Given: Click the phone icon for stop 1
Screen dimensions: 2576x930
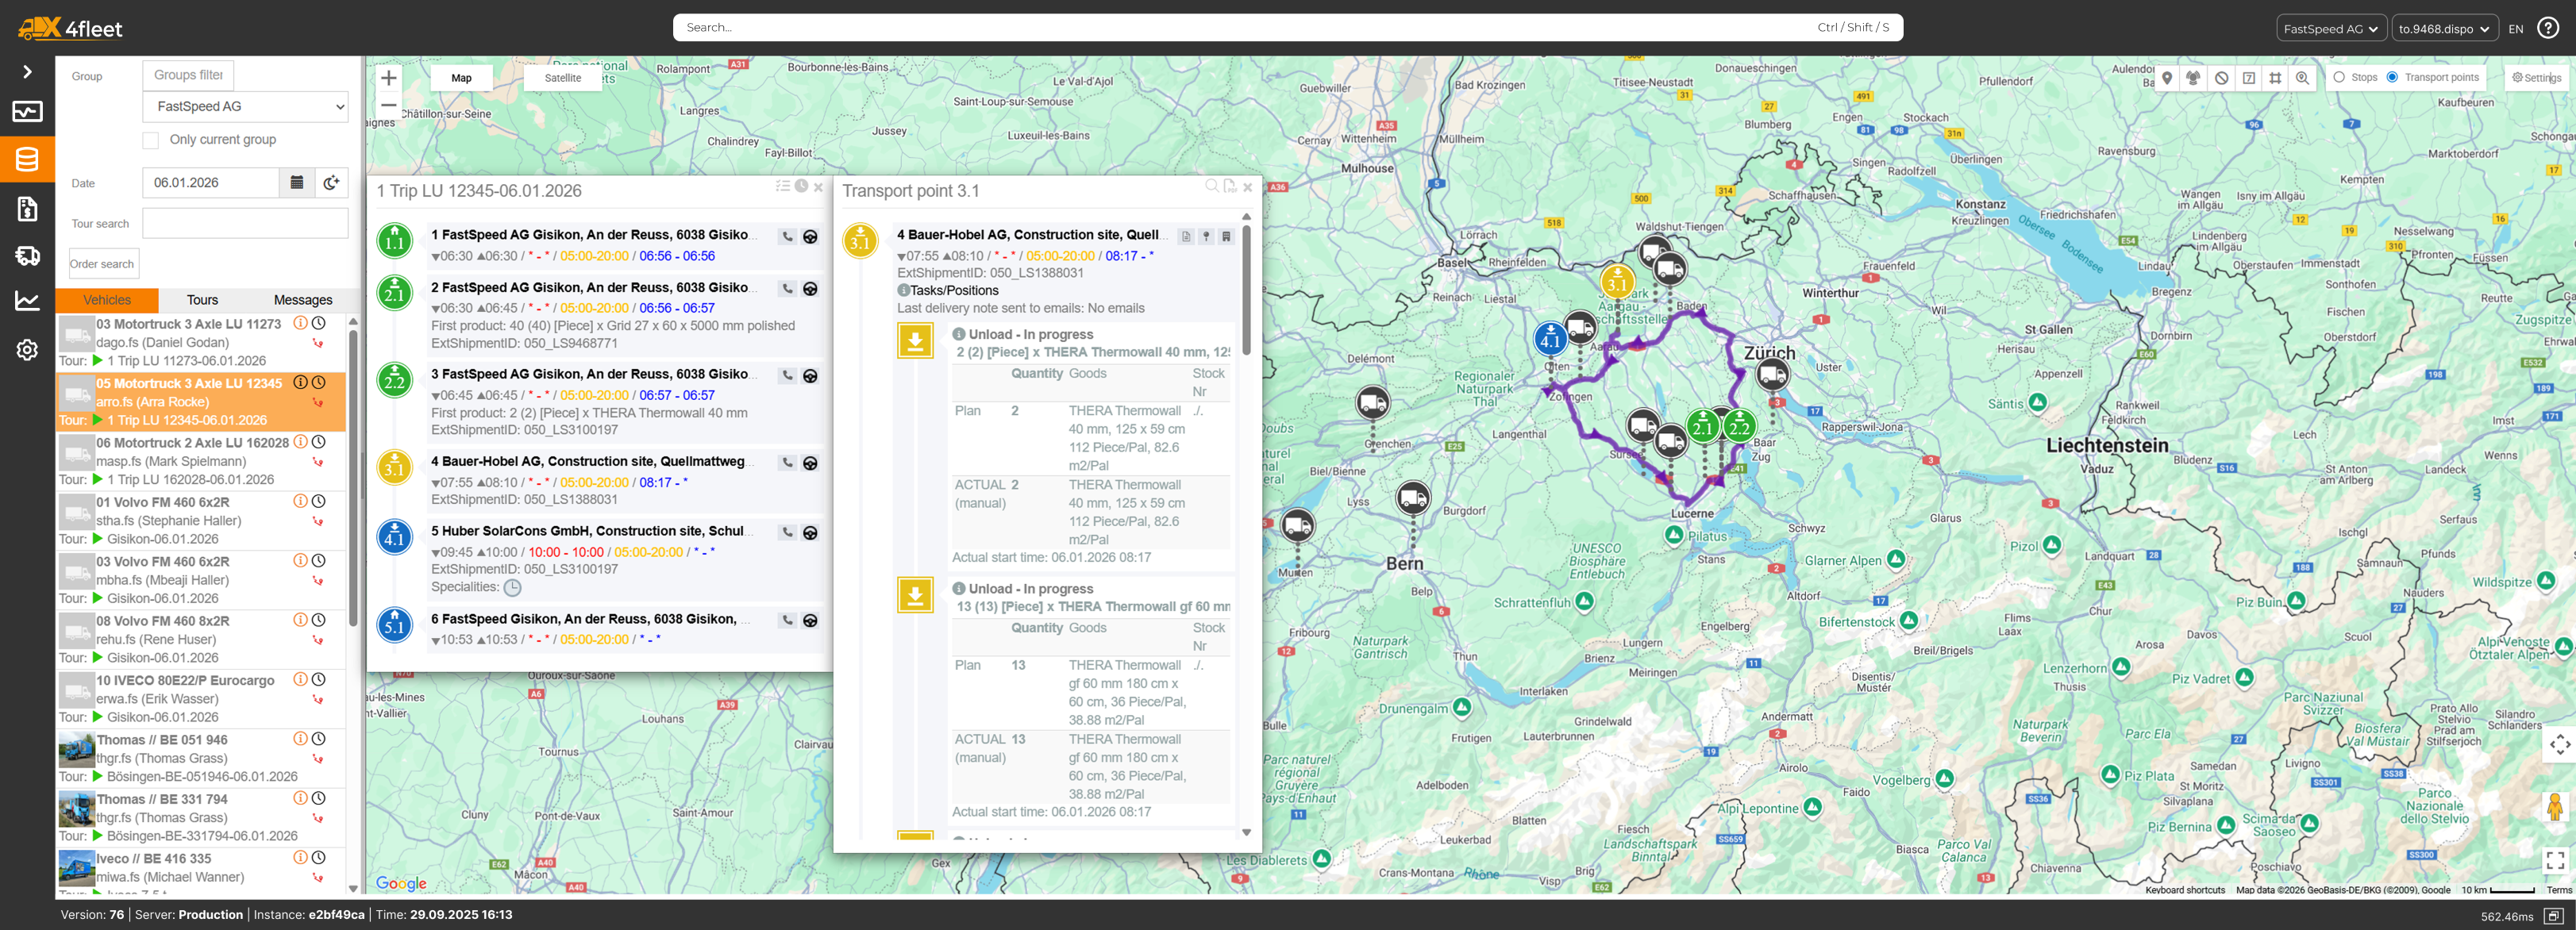Looking at the screenshot, I should [x=788, y=237].
